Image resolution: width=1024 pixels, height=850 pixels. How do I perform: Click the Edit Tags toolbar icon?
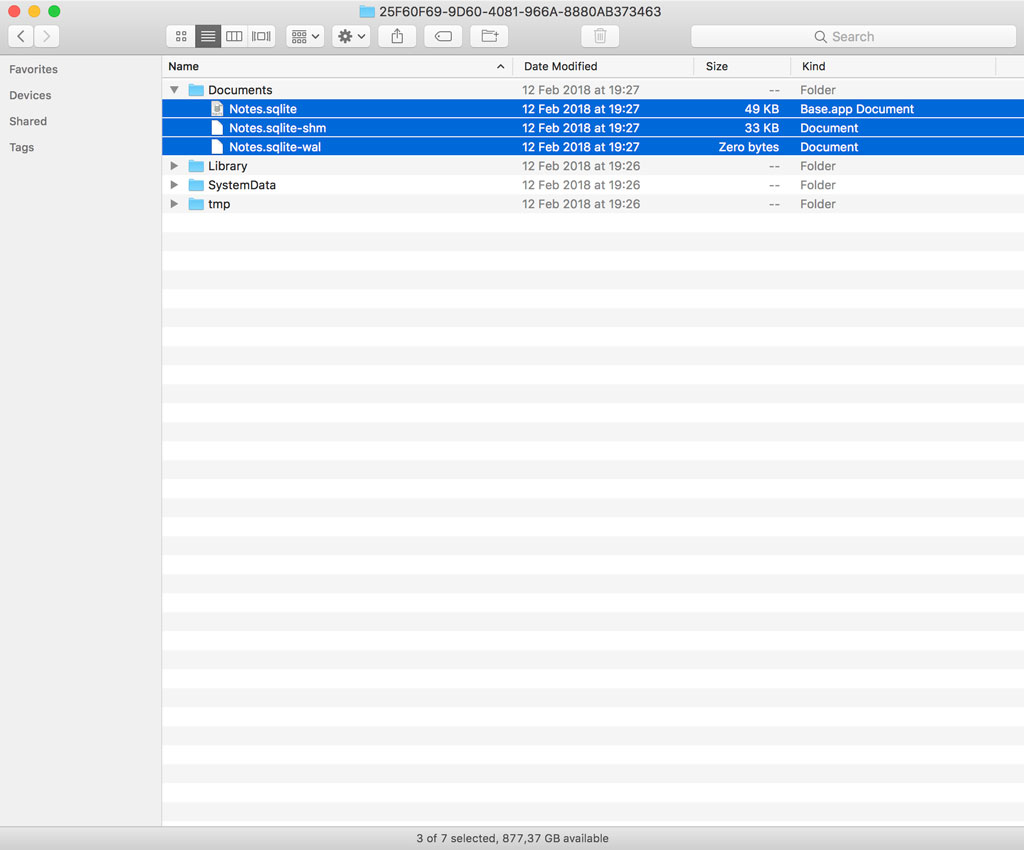[x=443, y=36]
